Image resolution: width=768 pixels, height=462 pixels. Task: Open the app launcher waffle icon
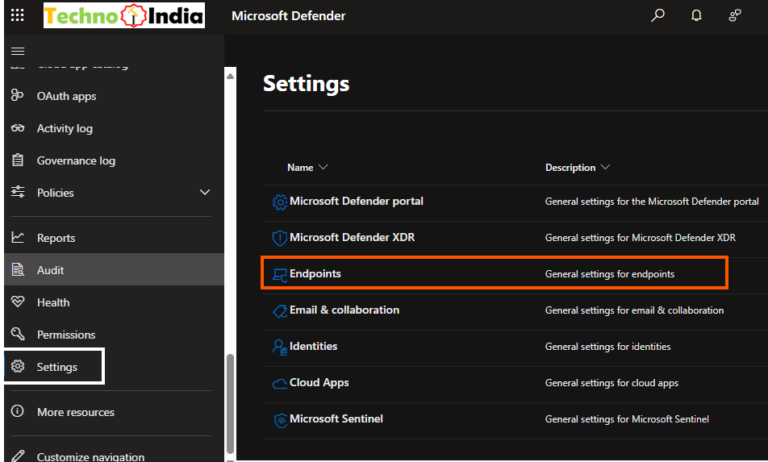click(17, 16)
